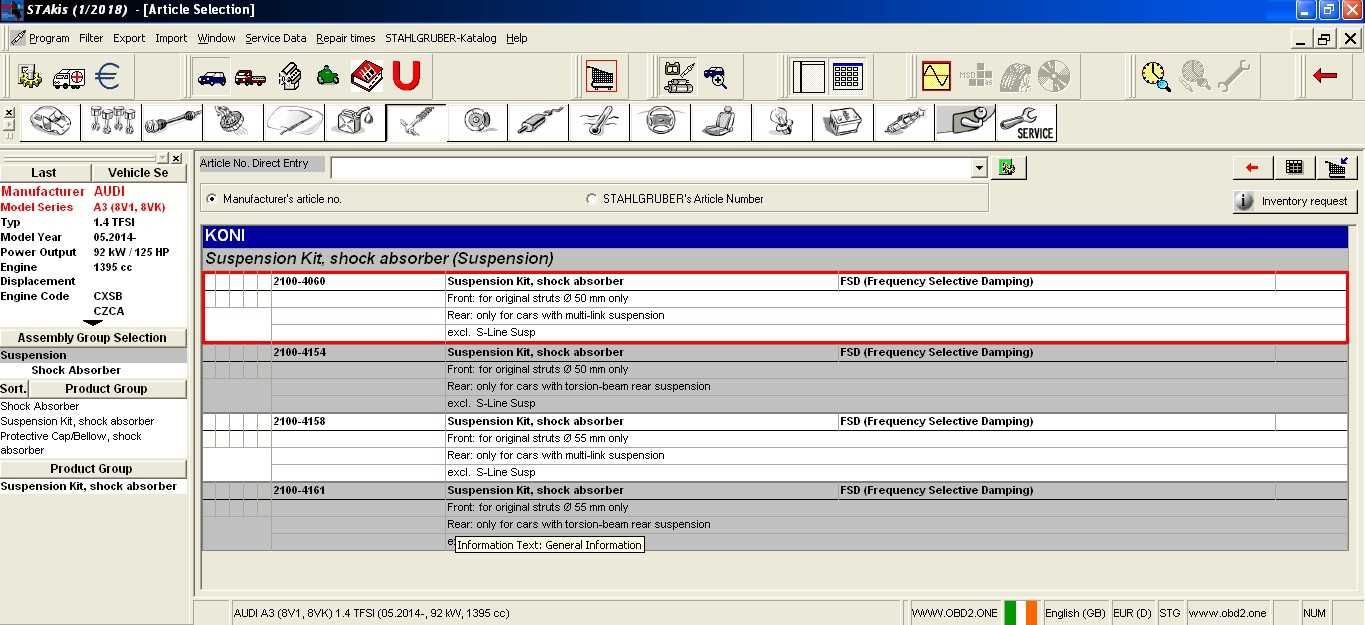The height and width of the screenshot is (625, 1365).
Task: Open the shopping cart icon
Action: tap(601, 76)
